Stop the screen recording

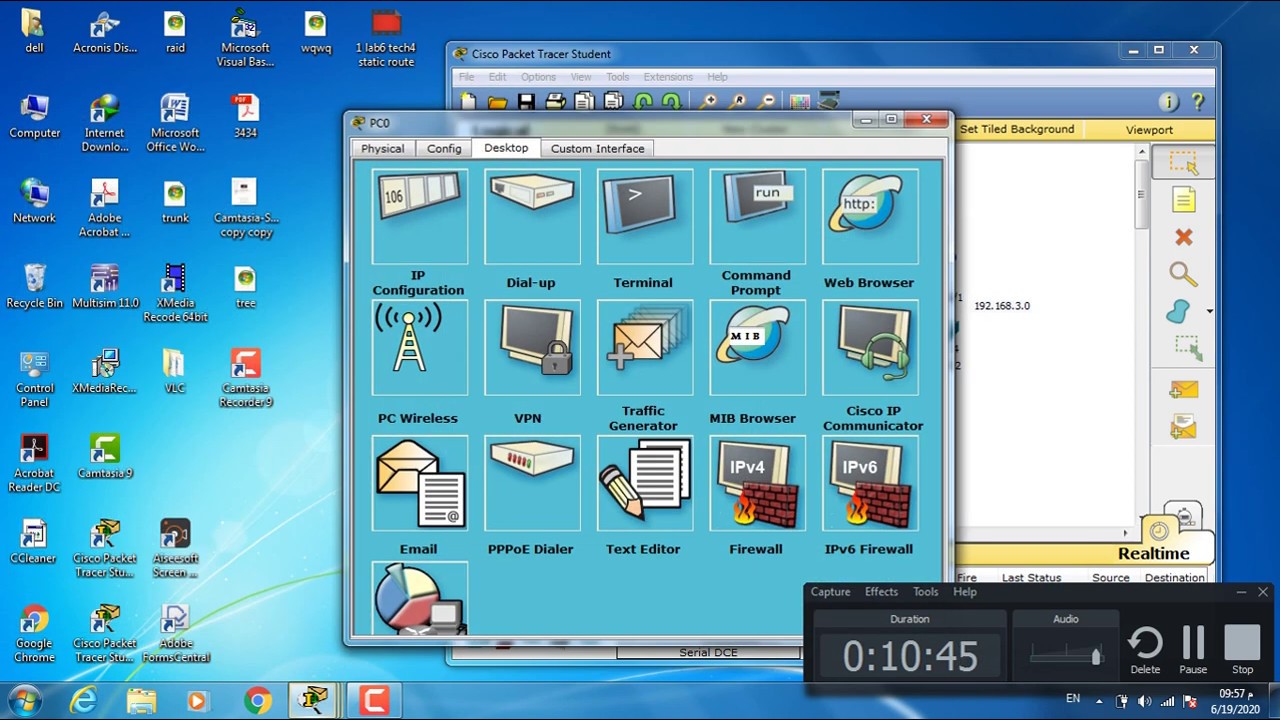[x=1242, y=650]
